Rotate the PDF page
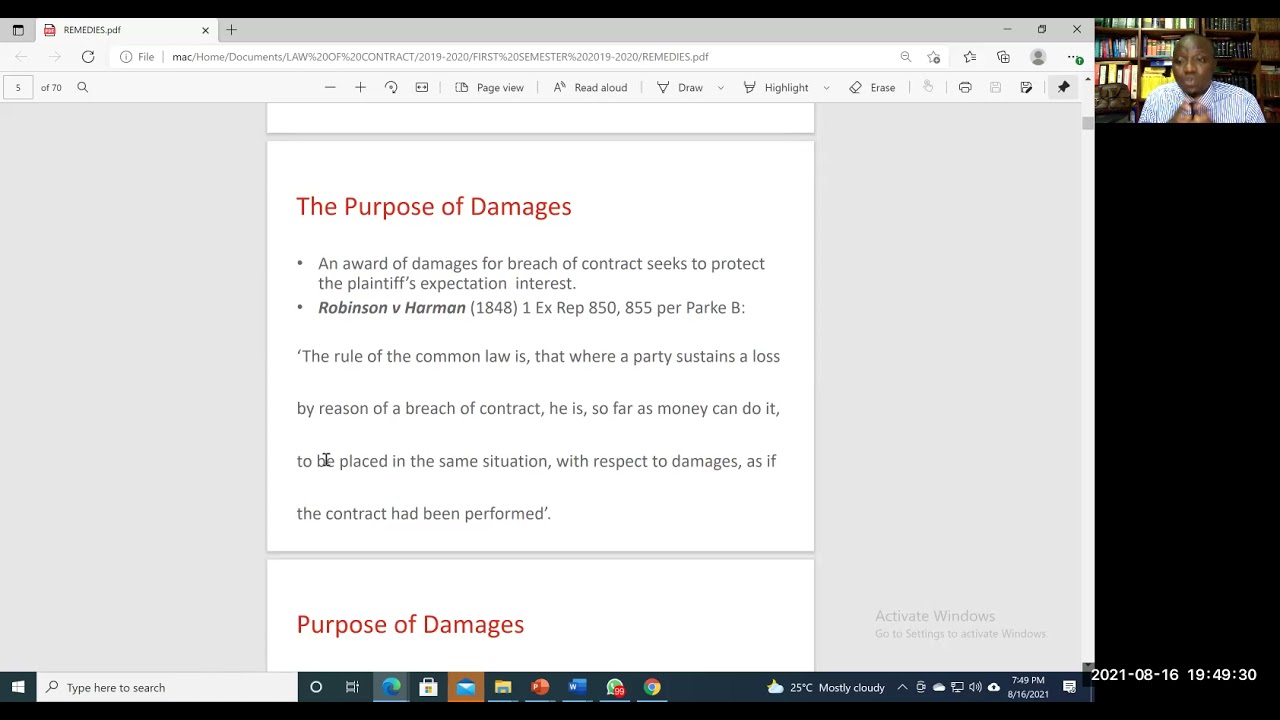 [x=391, y=88]
